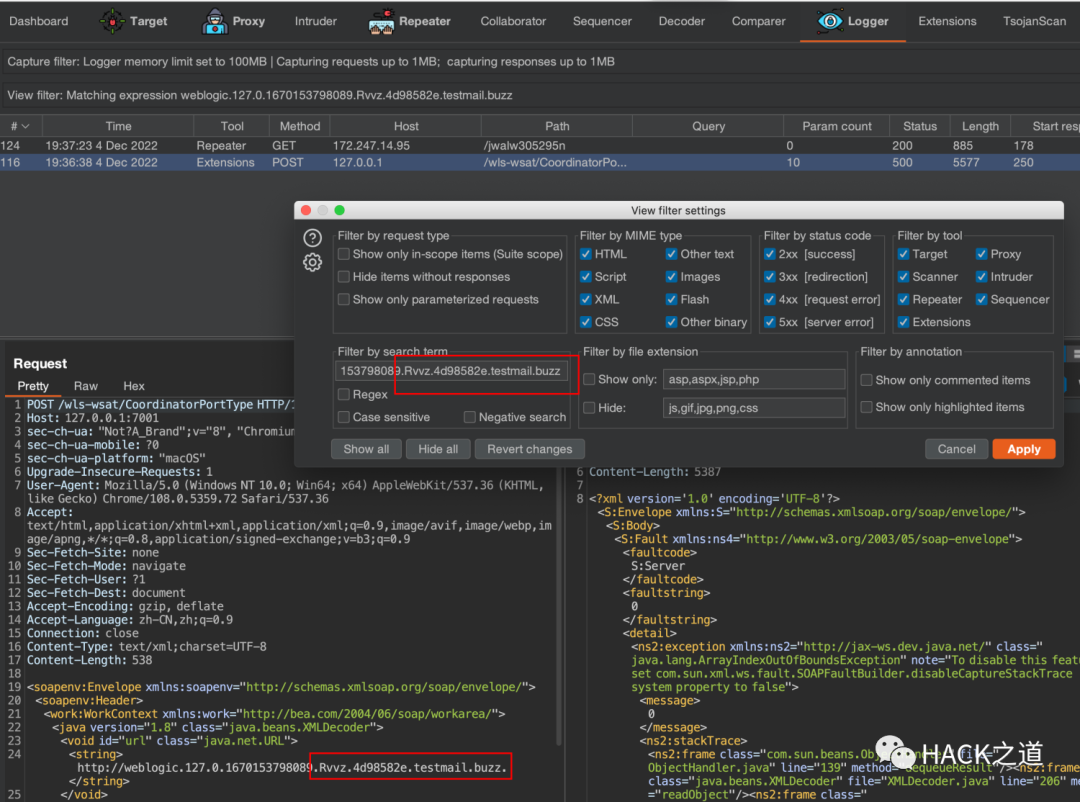Select the Hex request view tab
This screenshot has width=1080, height=802.
click(134, 386)
